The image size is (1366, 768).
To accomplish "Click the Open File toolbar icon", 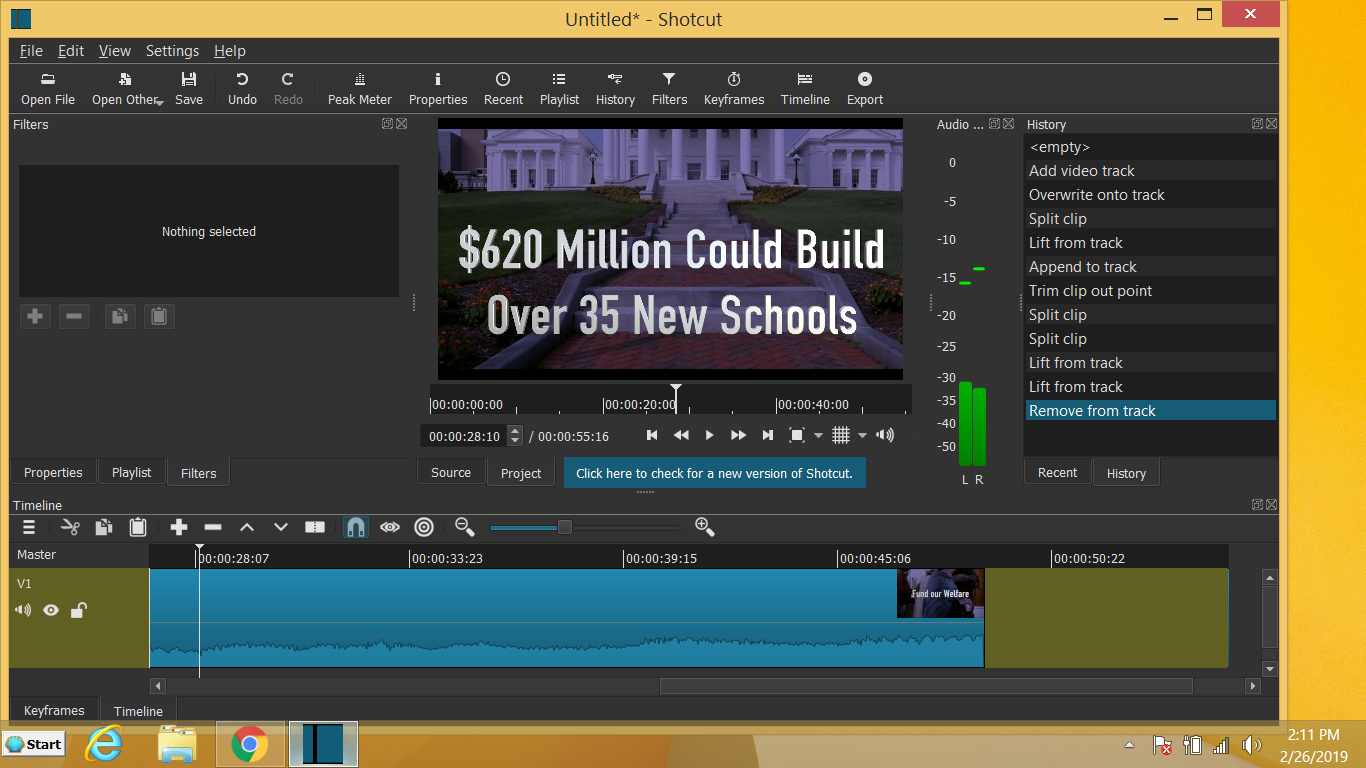I will pos(48,88).
